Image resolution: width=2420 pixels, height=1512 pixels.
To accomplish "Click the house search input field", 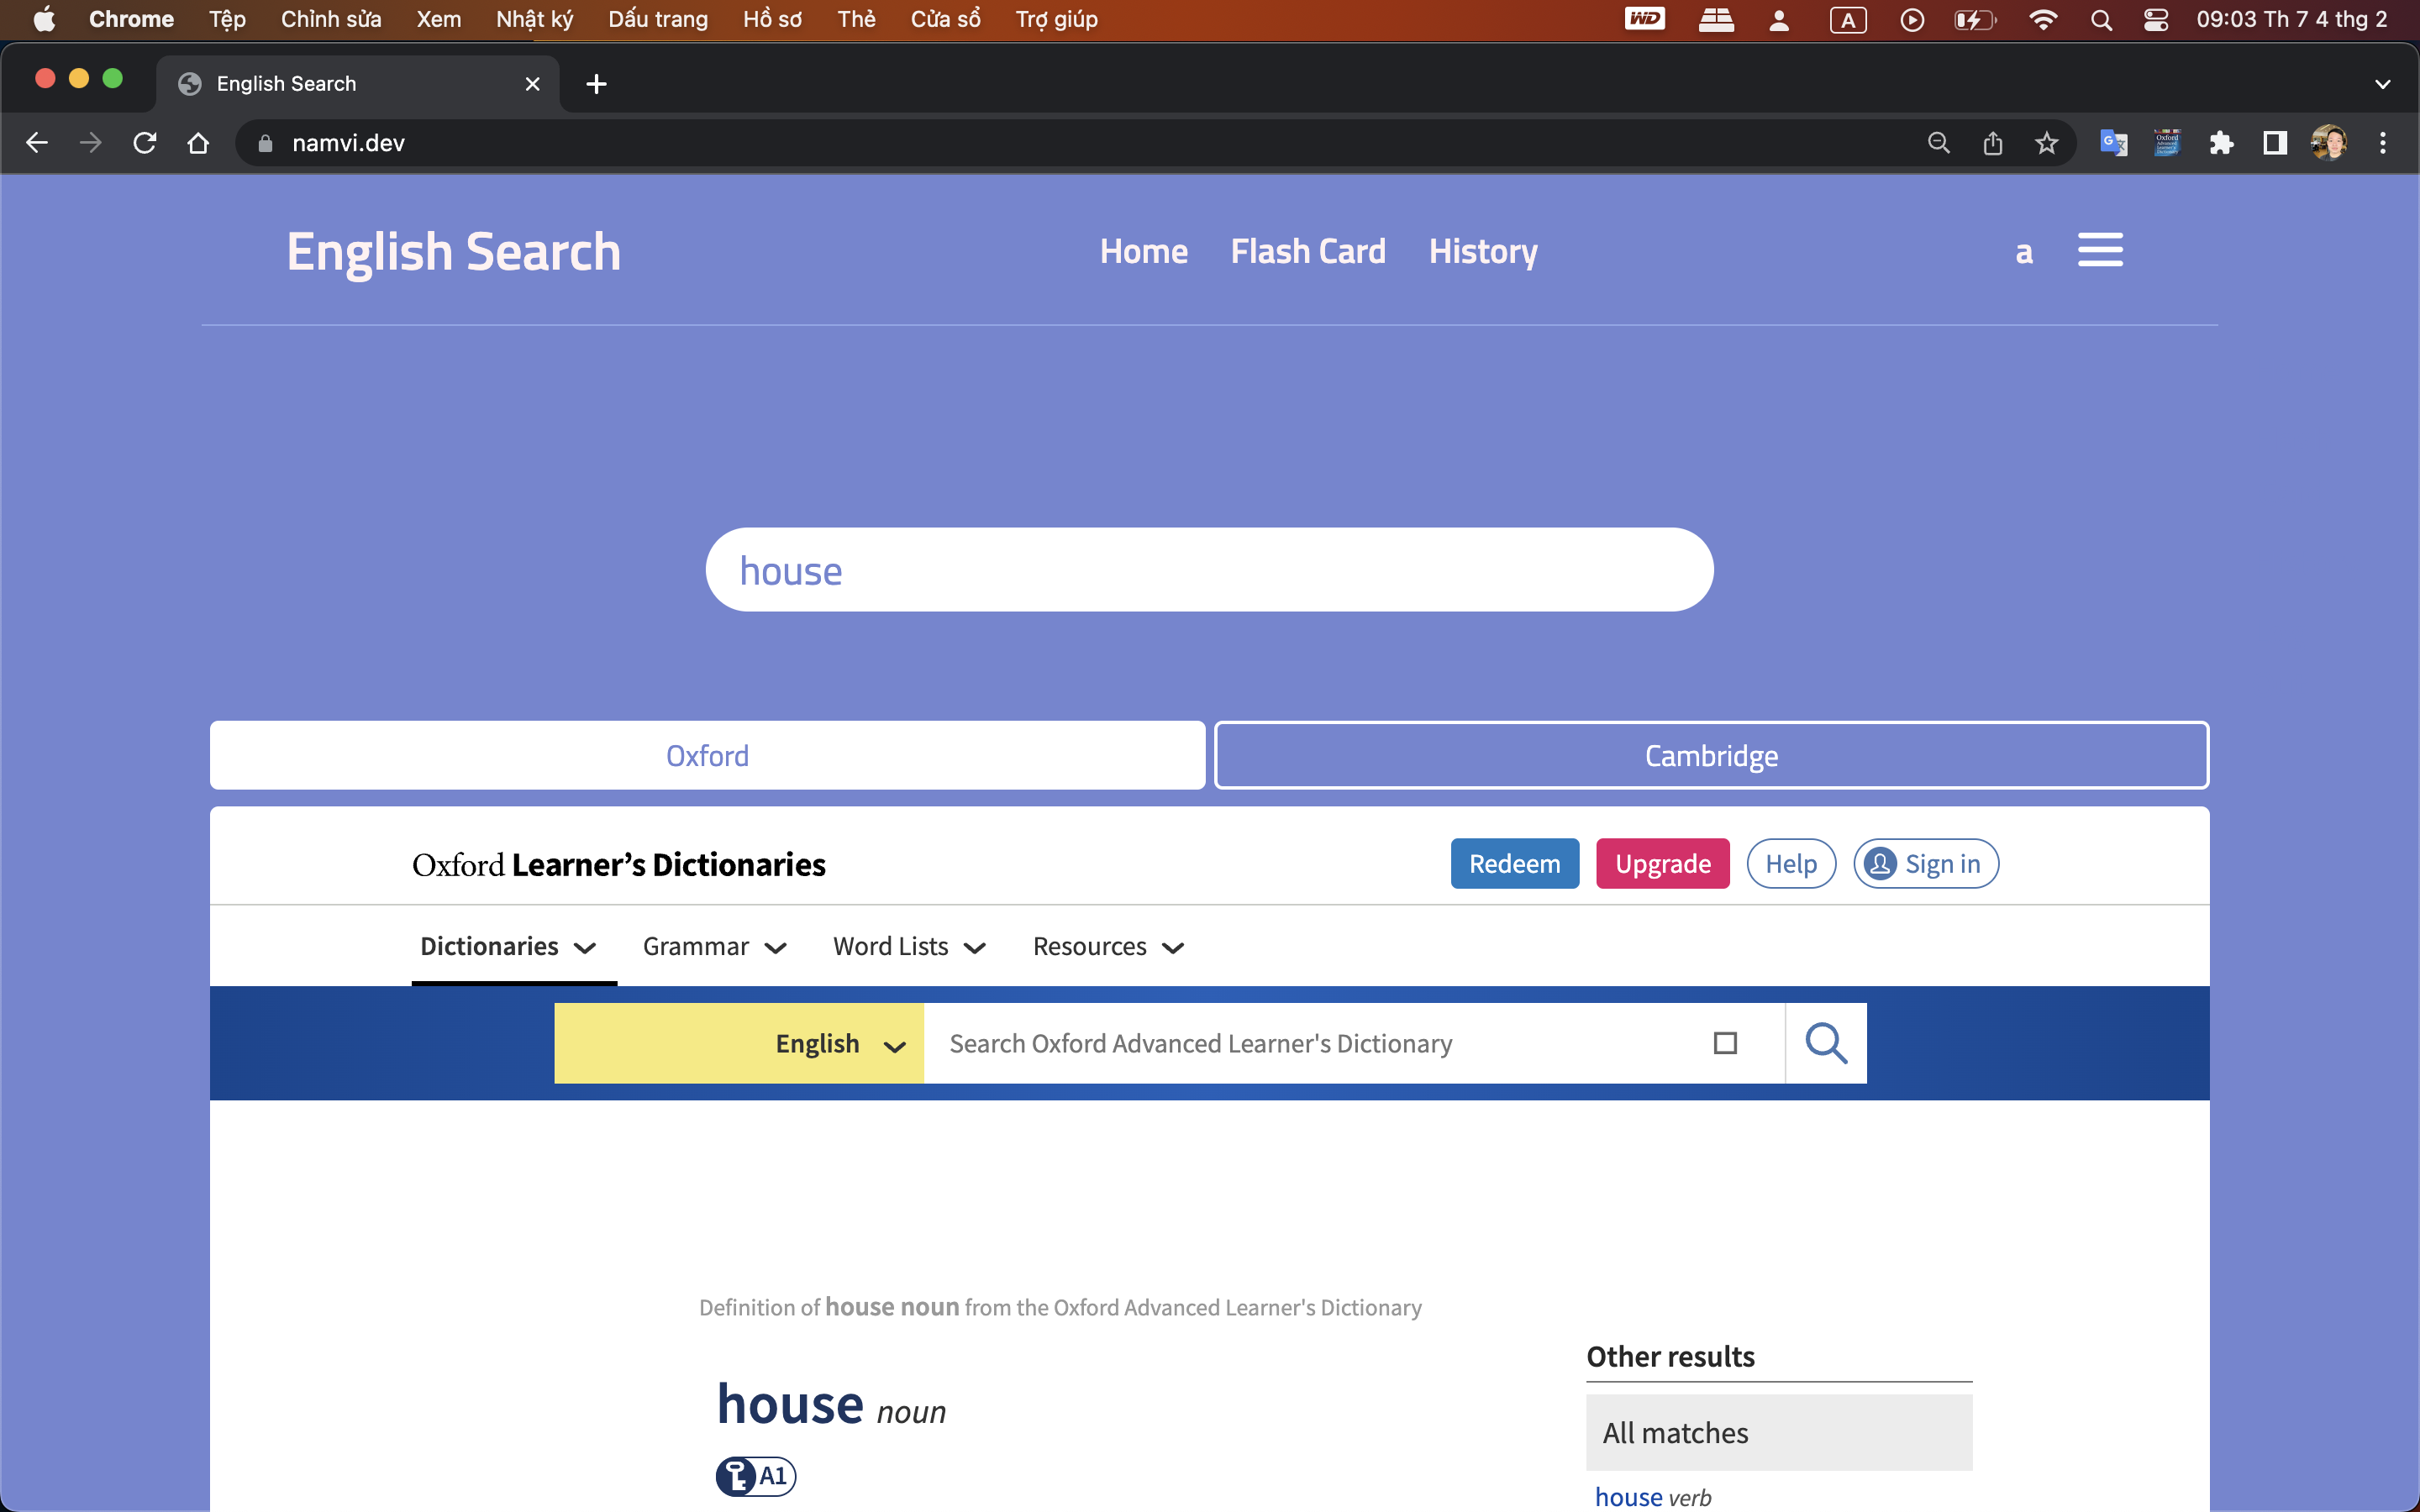I will (1209, 570).
